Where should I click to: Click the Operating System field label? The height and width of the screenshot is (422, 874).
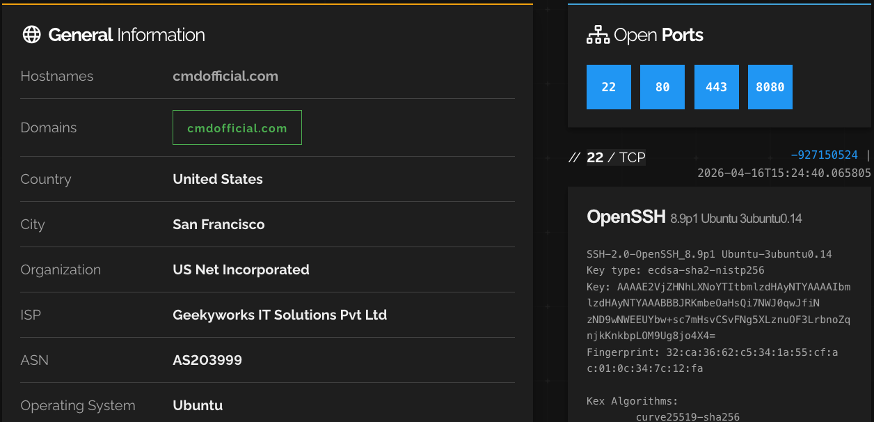(x=78, y=405)
